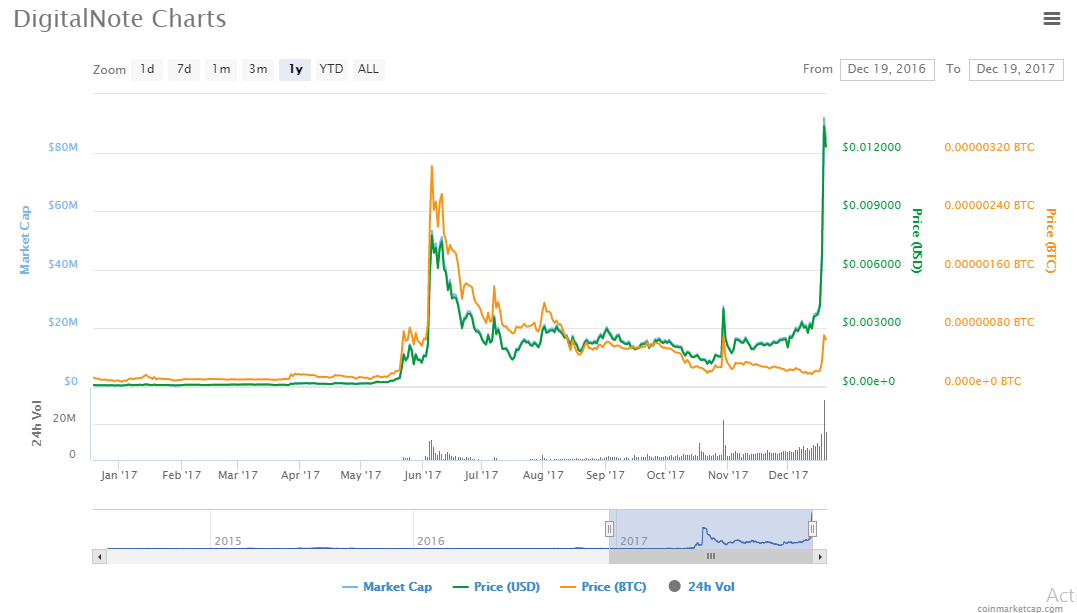Choose the 1y zoom button
1077x613 pixels.
tap(295, 69)
